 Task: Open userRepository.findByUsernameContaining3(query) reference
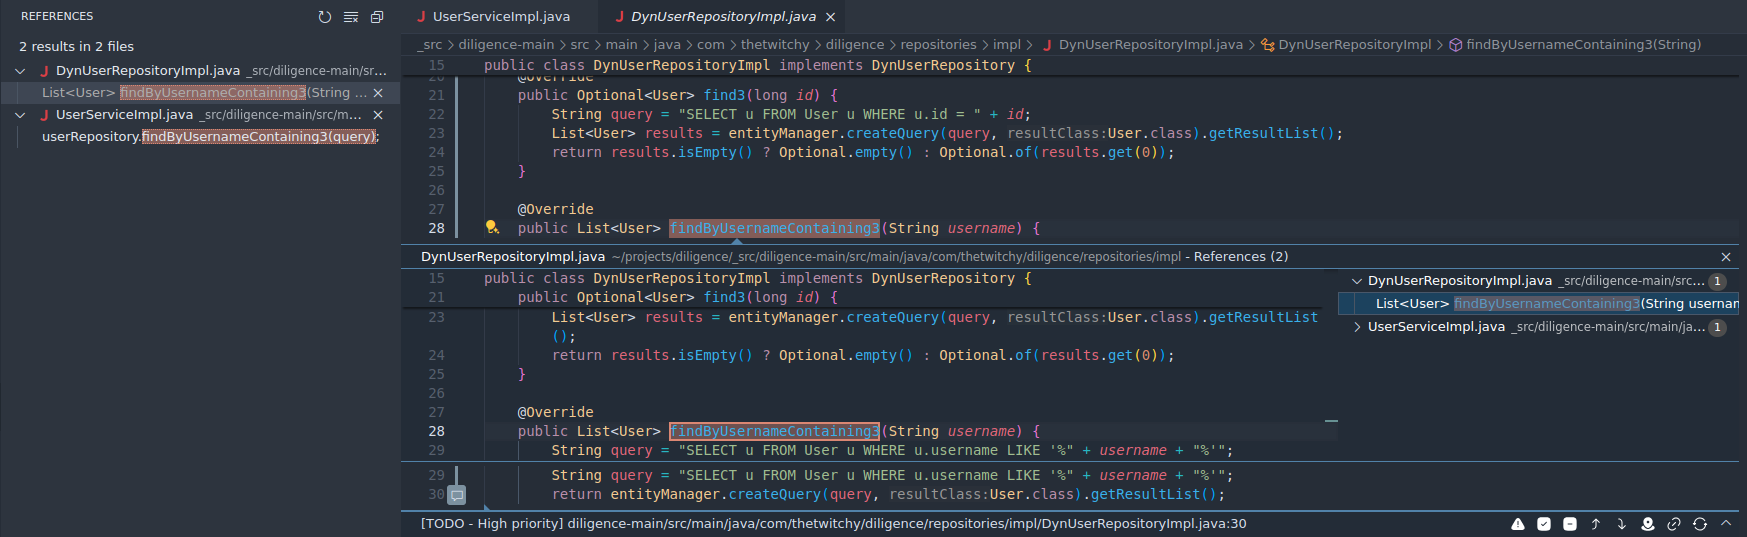click(210, 137)
